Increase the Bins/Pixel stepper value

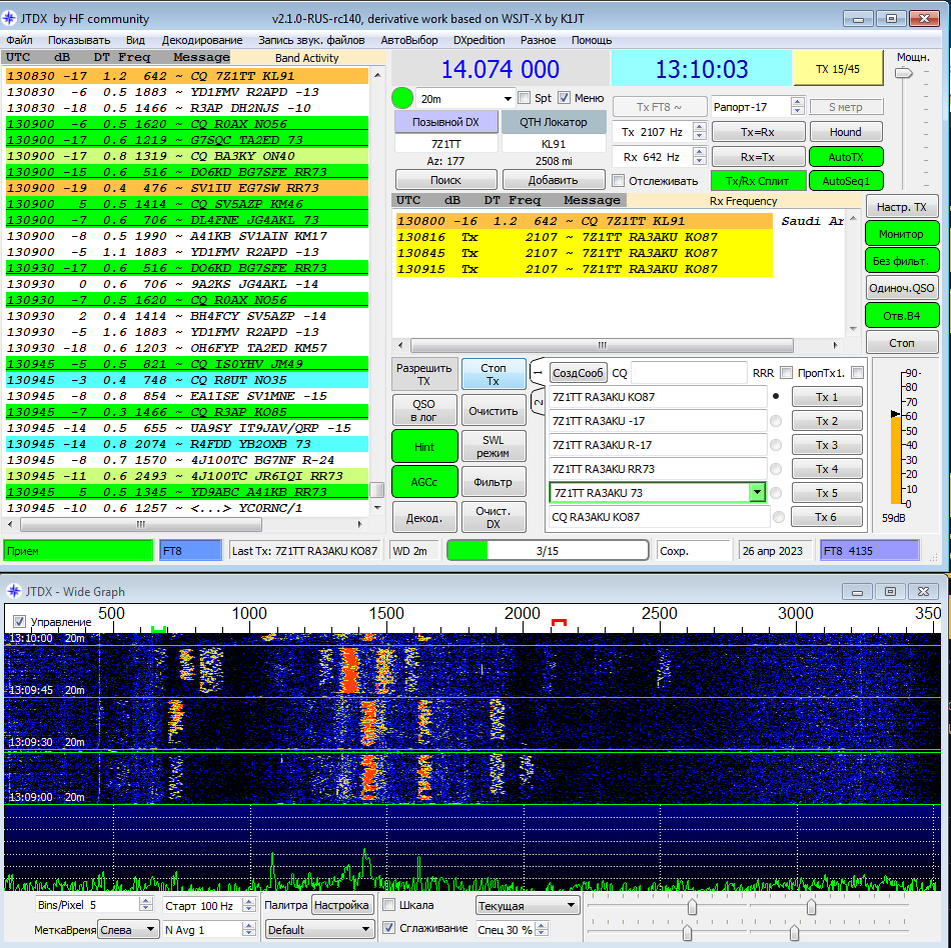coord(146,901)
